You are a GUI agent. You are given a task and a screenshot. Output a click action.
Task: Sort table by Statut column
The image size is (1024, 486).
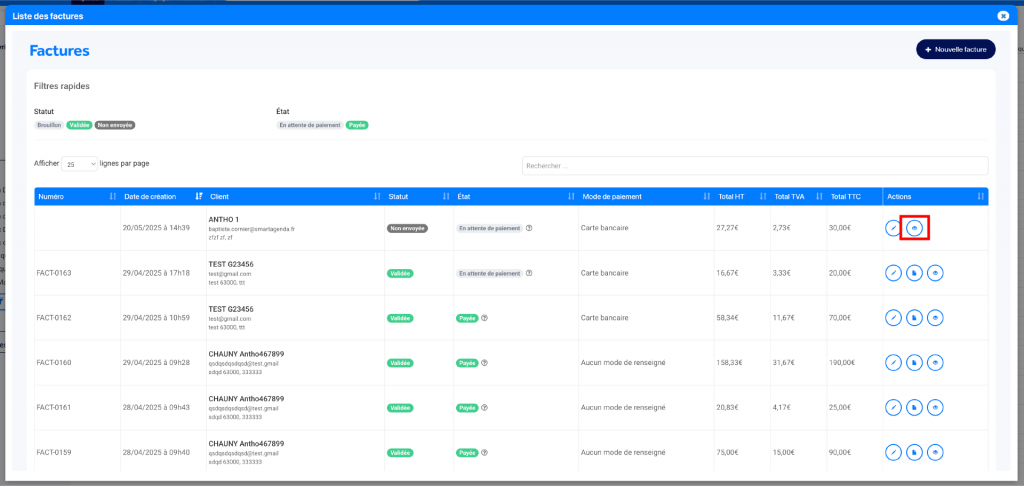(419, 197)
